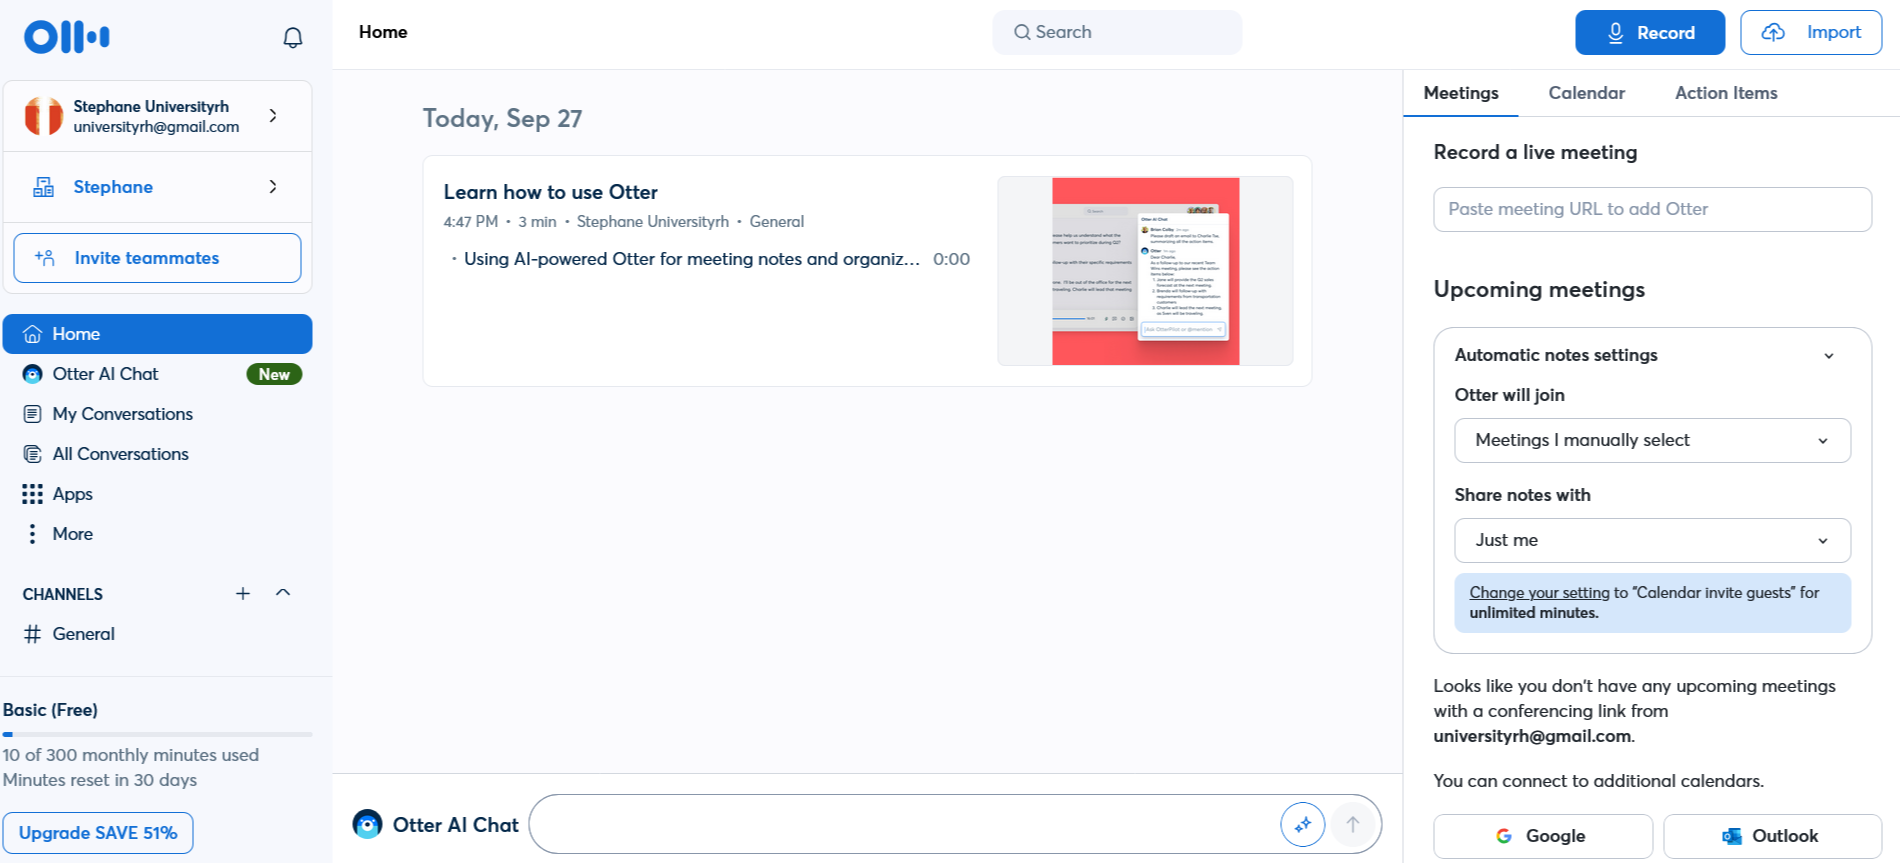This screenshot has height=863, width=1900.
Task: Focus the Search field
Action: click(x=1117, y=32)
